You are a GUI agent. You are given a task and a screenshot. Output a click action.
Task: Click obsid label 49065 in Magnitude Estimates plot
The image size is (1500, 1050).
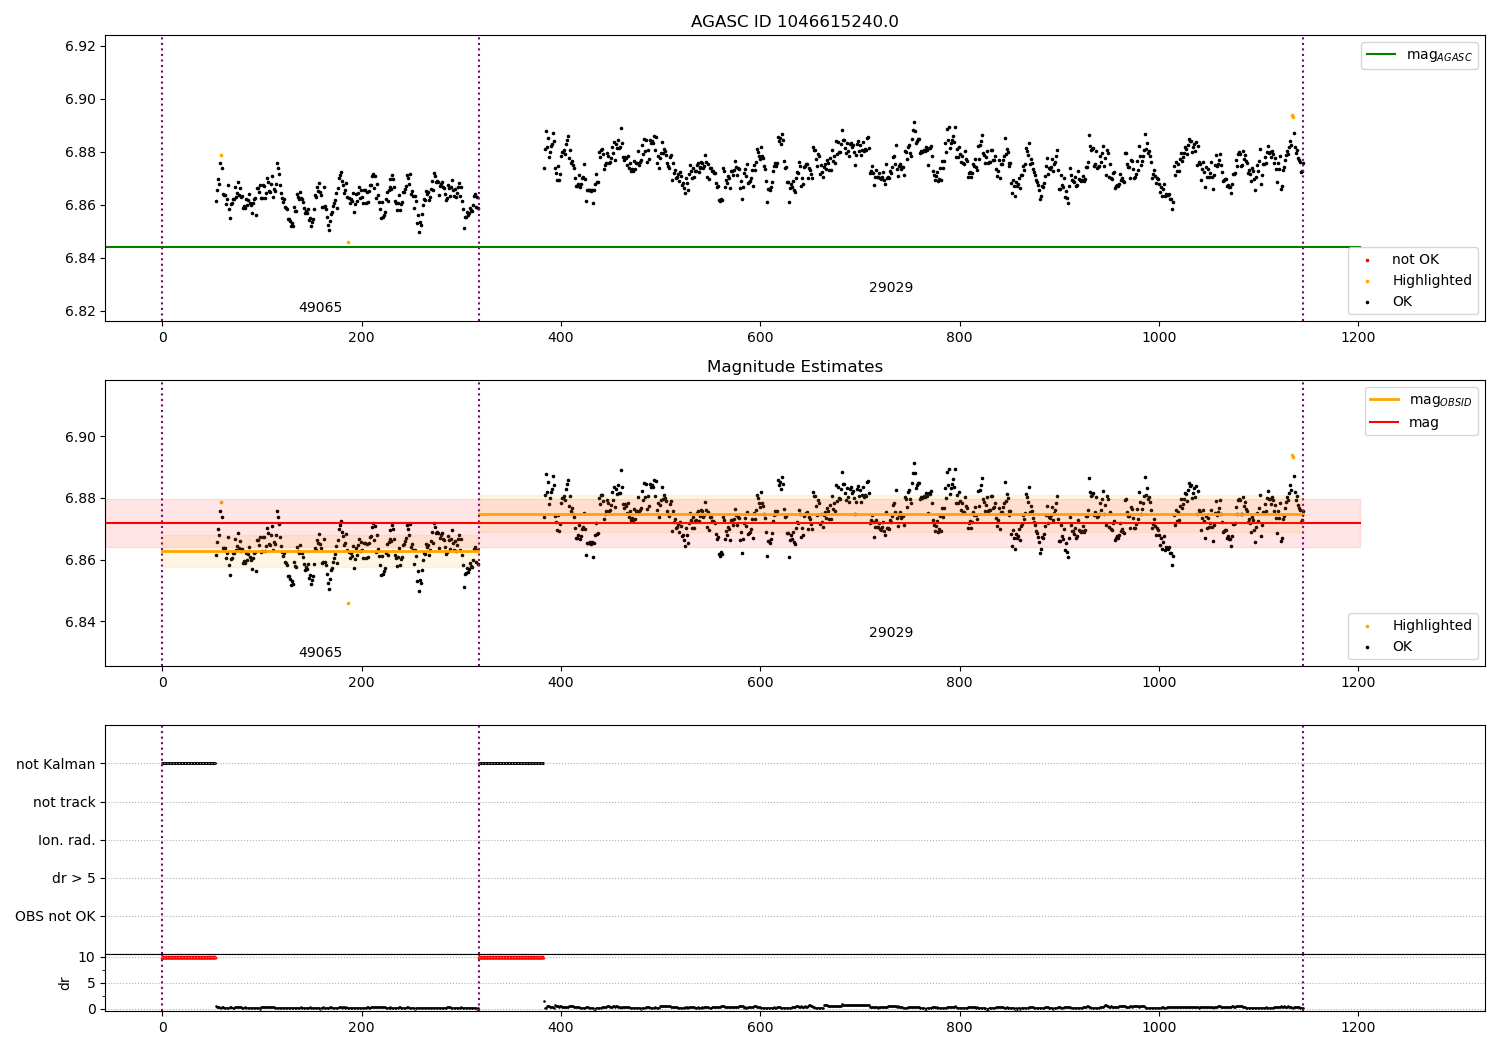click(x=320, y=653)
